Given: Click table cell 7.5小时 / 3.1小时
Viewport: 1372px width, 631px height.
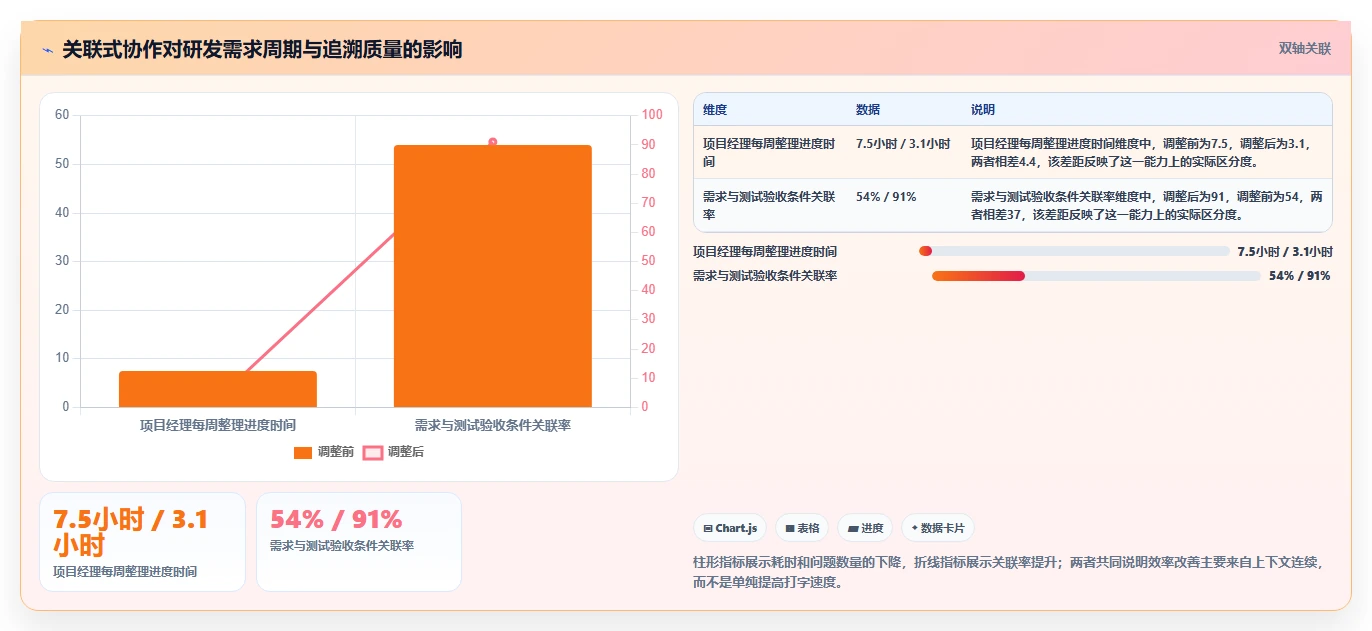Looking at the screenshot, I should (x=903, y=144).
